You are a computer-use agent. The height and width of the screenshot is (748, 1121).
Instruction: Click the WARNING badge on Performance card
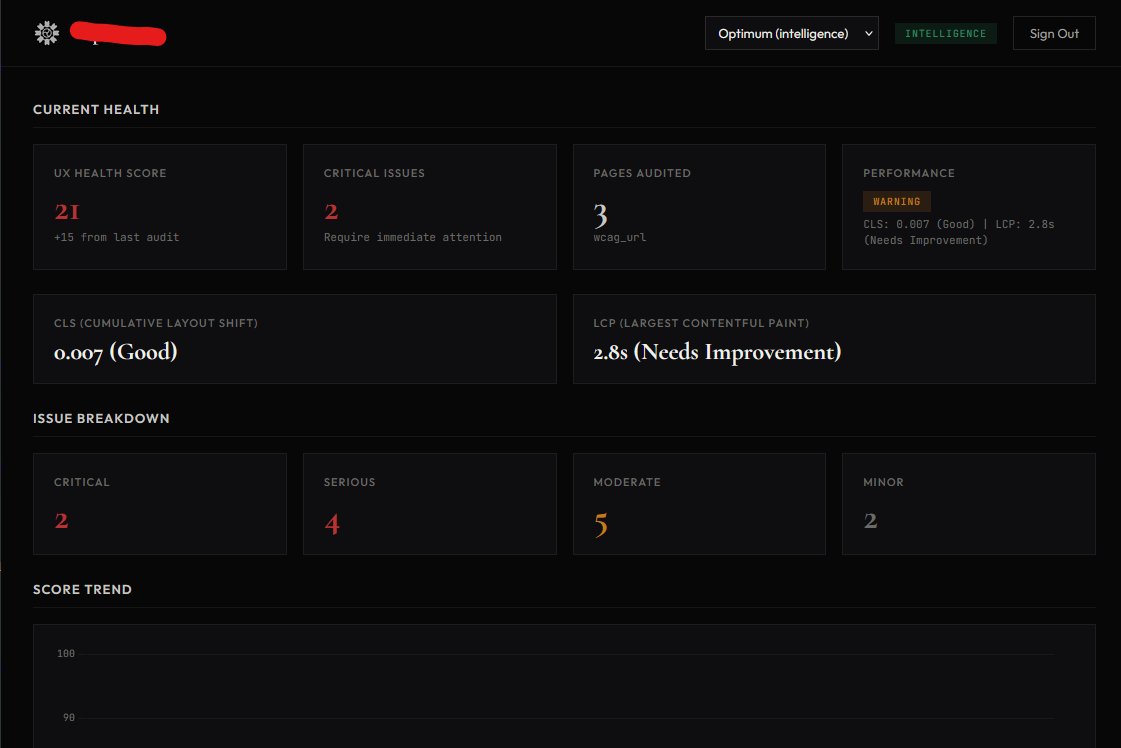(x=897, y=201)
